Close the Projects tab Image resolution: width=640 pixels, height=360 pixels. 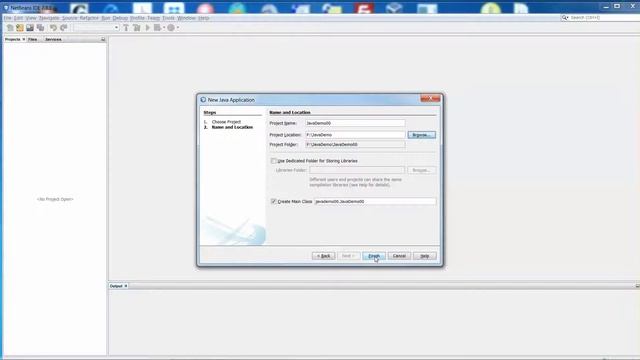pos(24,39)
